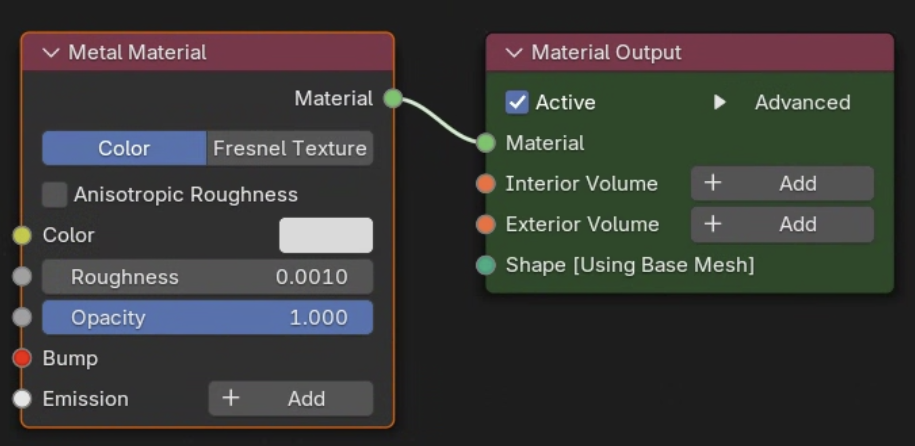The image size is (915, 446).
Task: Add an Interior Volume
Action: point(781,184)
